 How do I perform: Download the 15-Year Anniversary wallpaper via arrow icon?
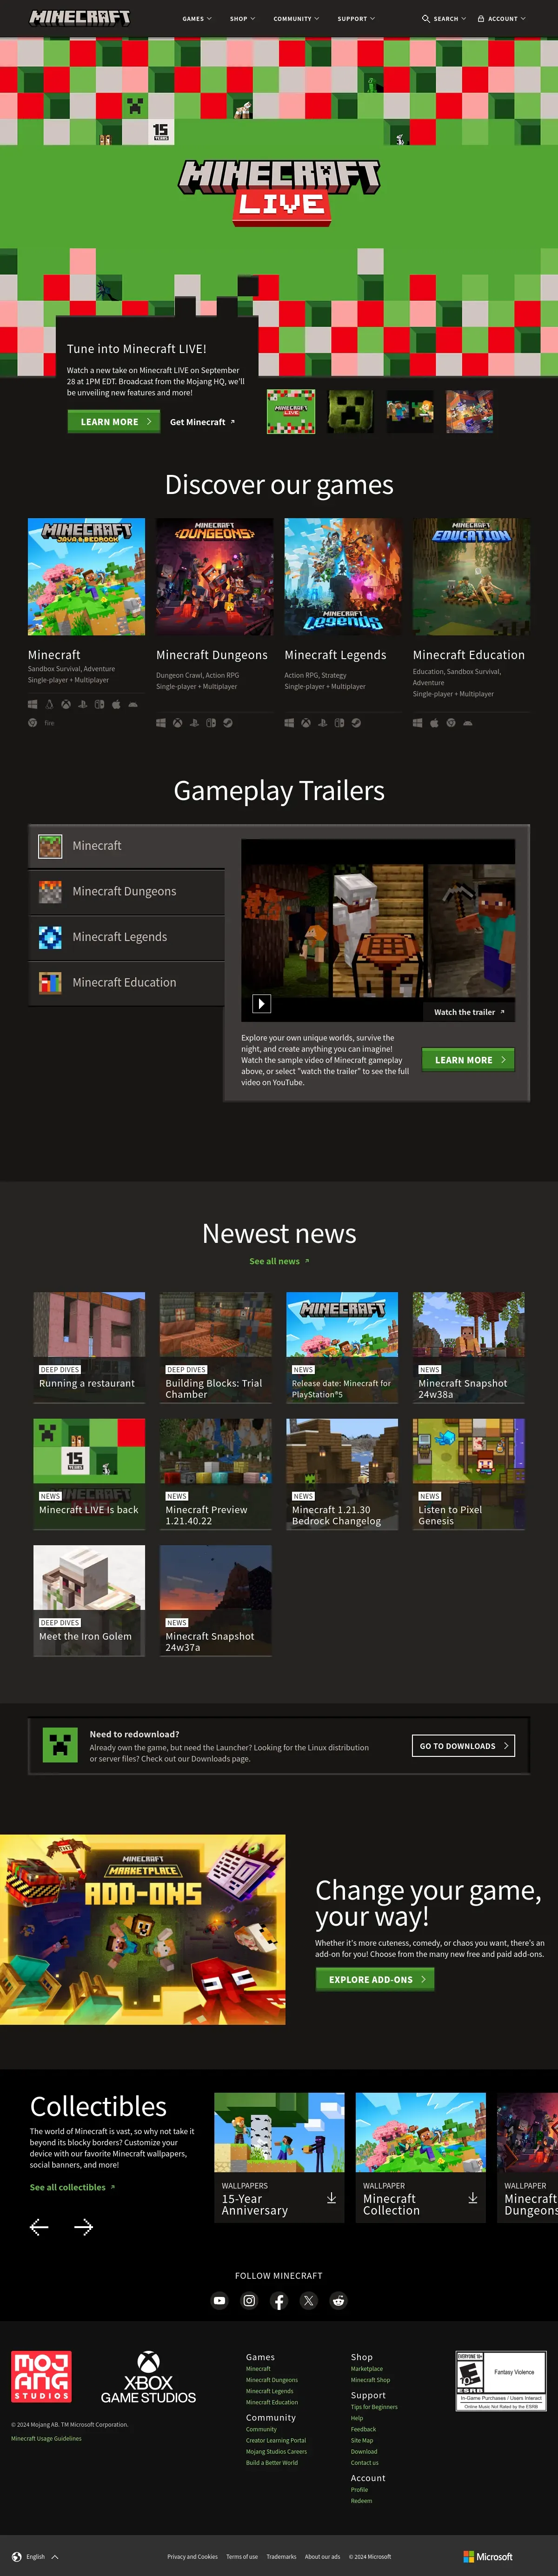pyautogui.click(x=331, y=2198)
